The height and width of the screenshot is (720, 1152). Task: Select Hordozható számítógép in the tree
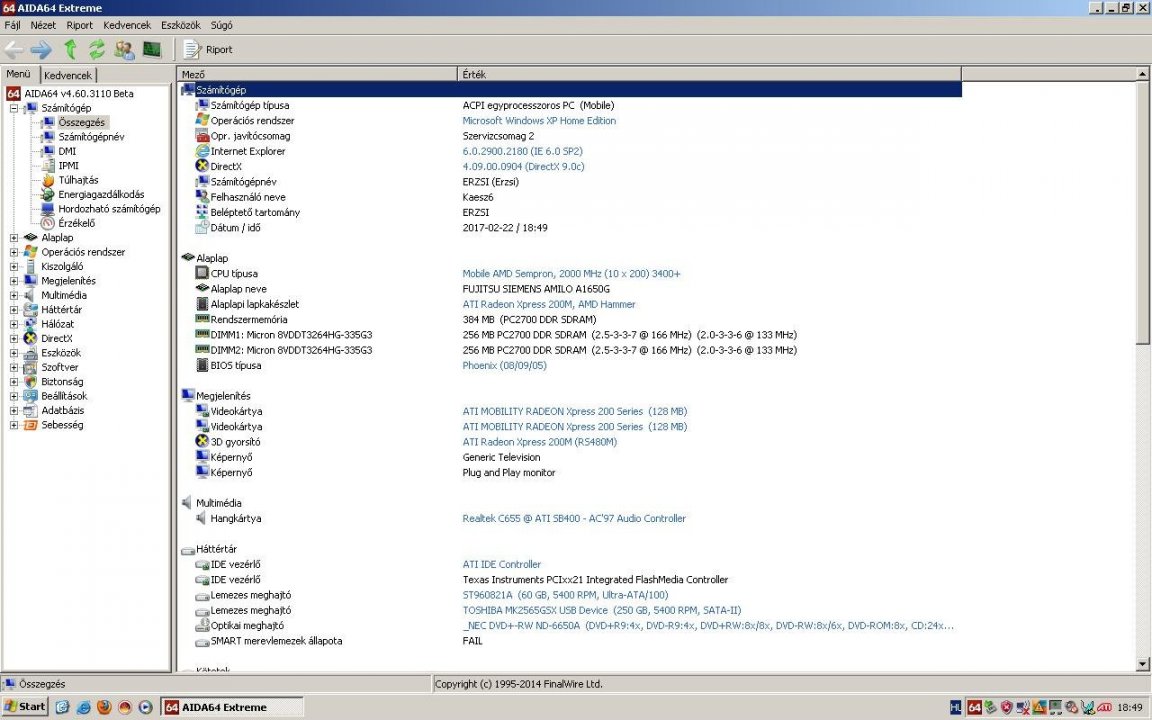(109, 209)
